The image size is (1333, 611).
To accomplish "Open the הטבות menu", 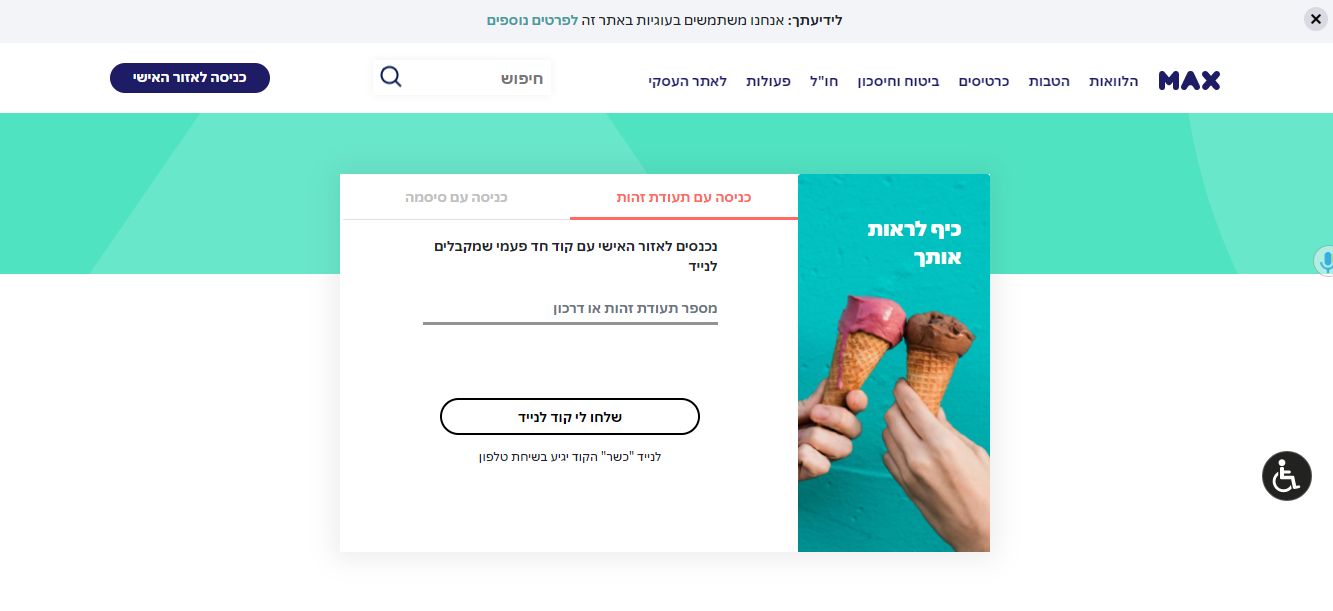I will 1049,81.
